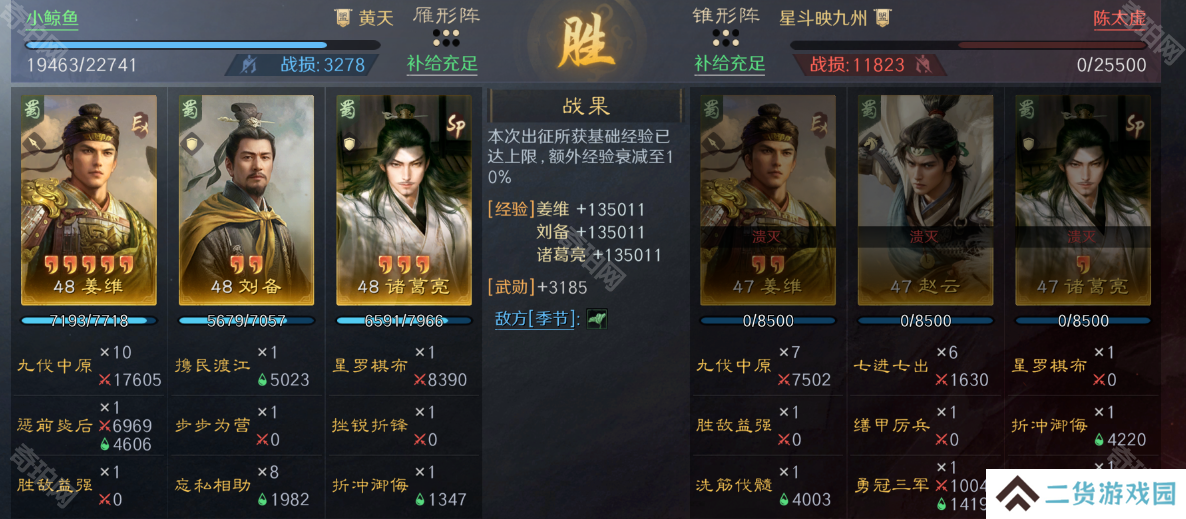Viewport: 1186px width, 519px height.
Task: Click the alliance badge icon beside 黄天
Action: [343, 17]
